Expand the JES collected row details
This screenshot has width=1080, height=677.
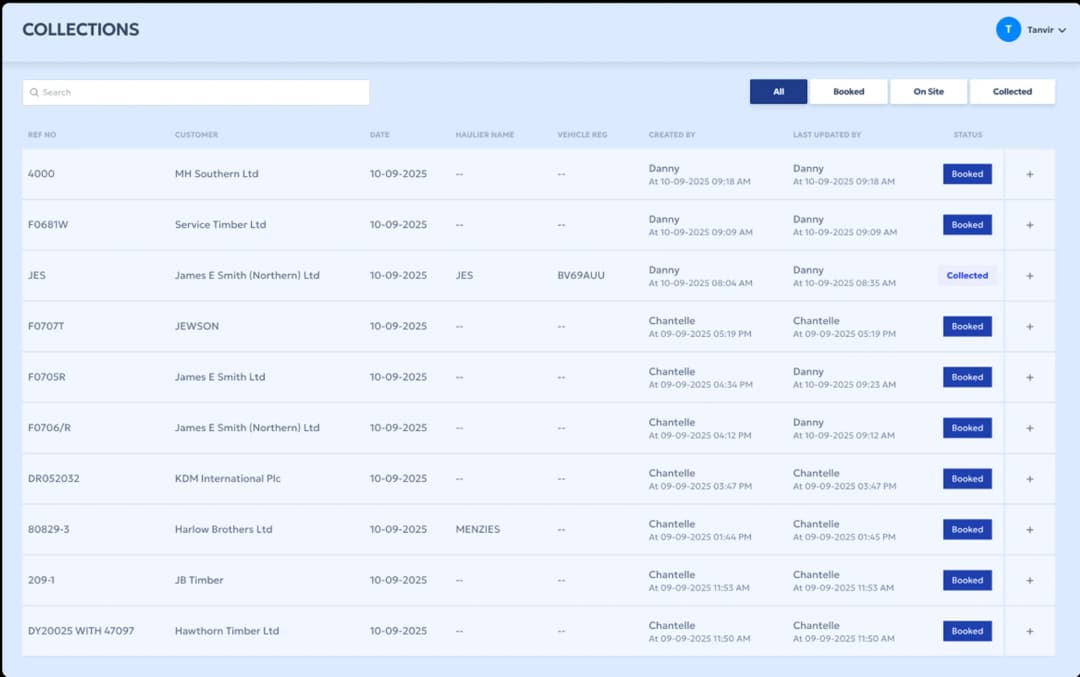pos(1029,276)
